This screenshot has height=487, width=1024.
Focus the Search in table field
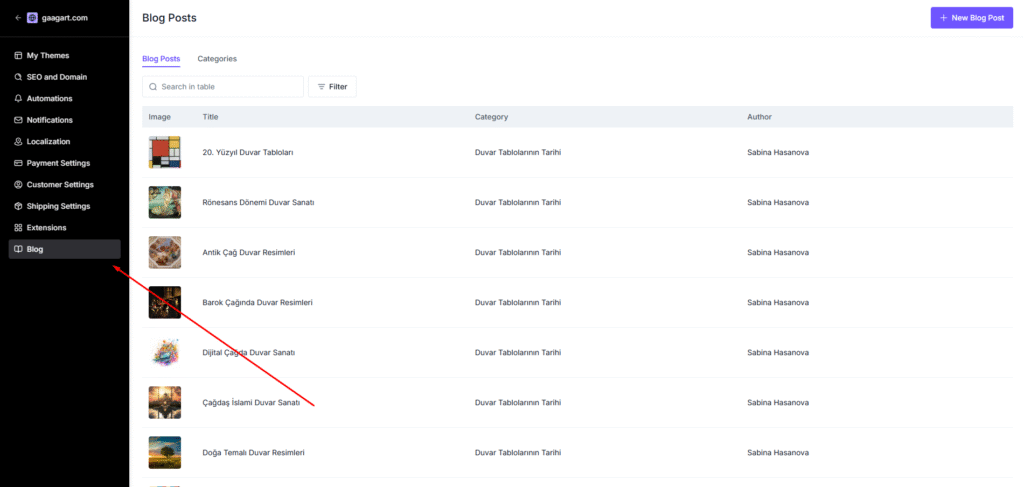coord(228,87)
